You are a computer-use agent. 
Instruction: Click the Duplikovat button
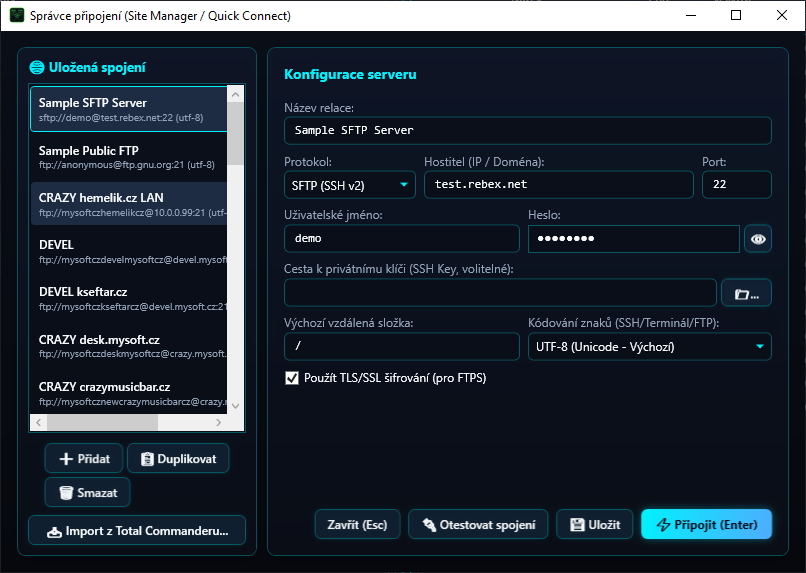point(178,458)
